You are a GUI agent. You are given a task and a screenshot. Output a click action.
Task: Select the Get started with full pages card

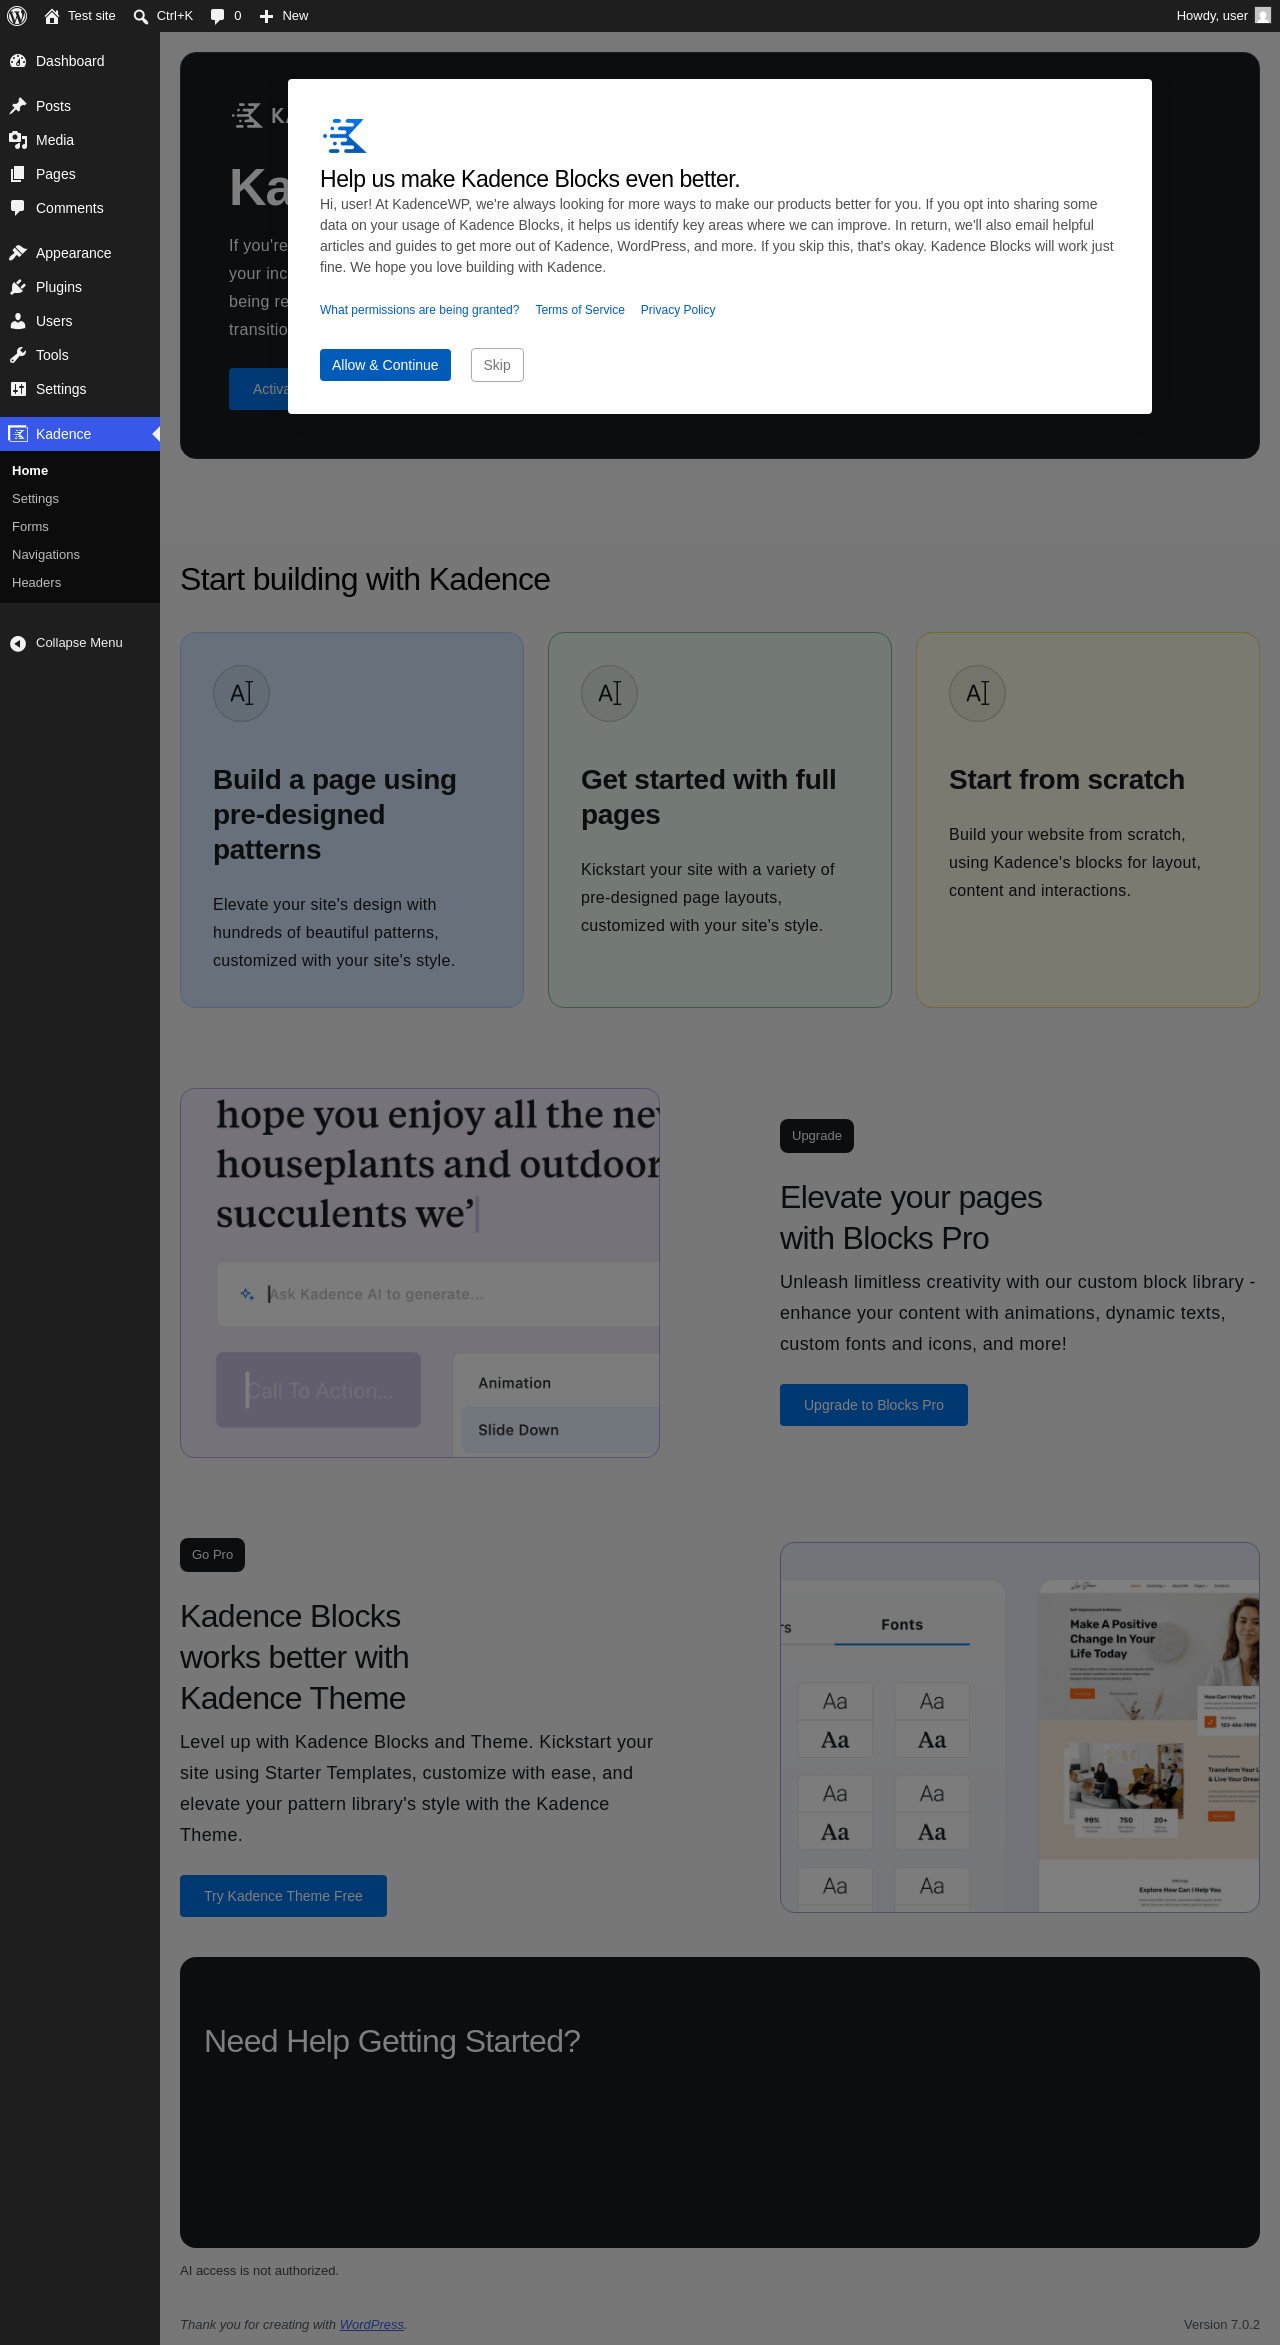pyautogui.click(x=720, y=820)
